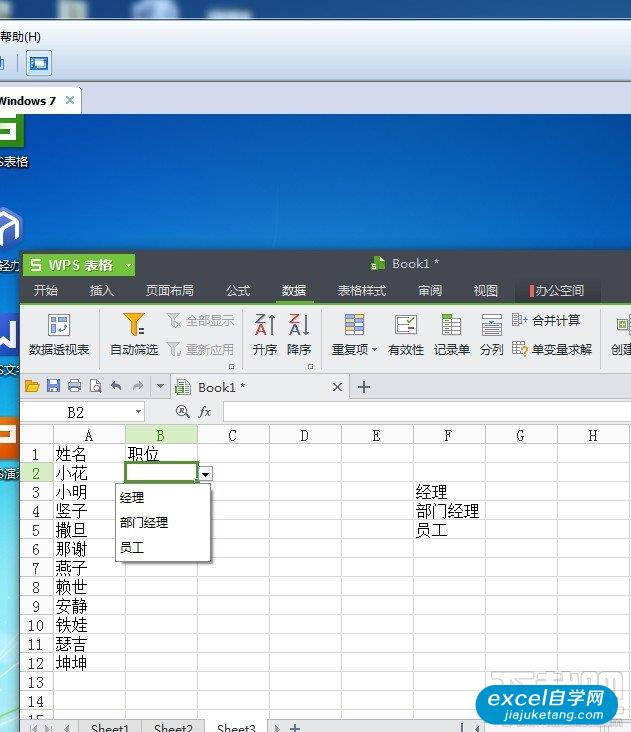The image size is (631, 732).
Task: Open Duplicates (重复项) tool
Action: 354,335
